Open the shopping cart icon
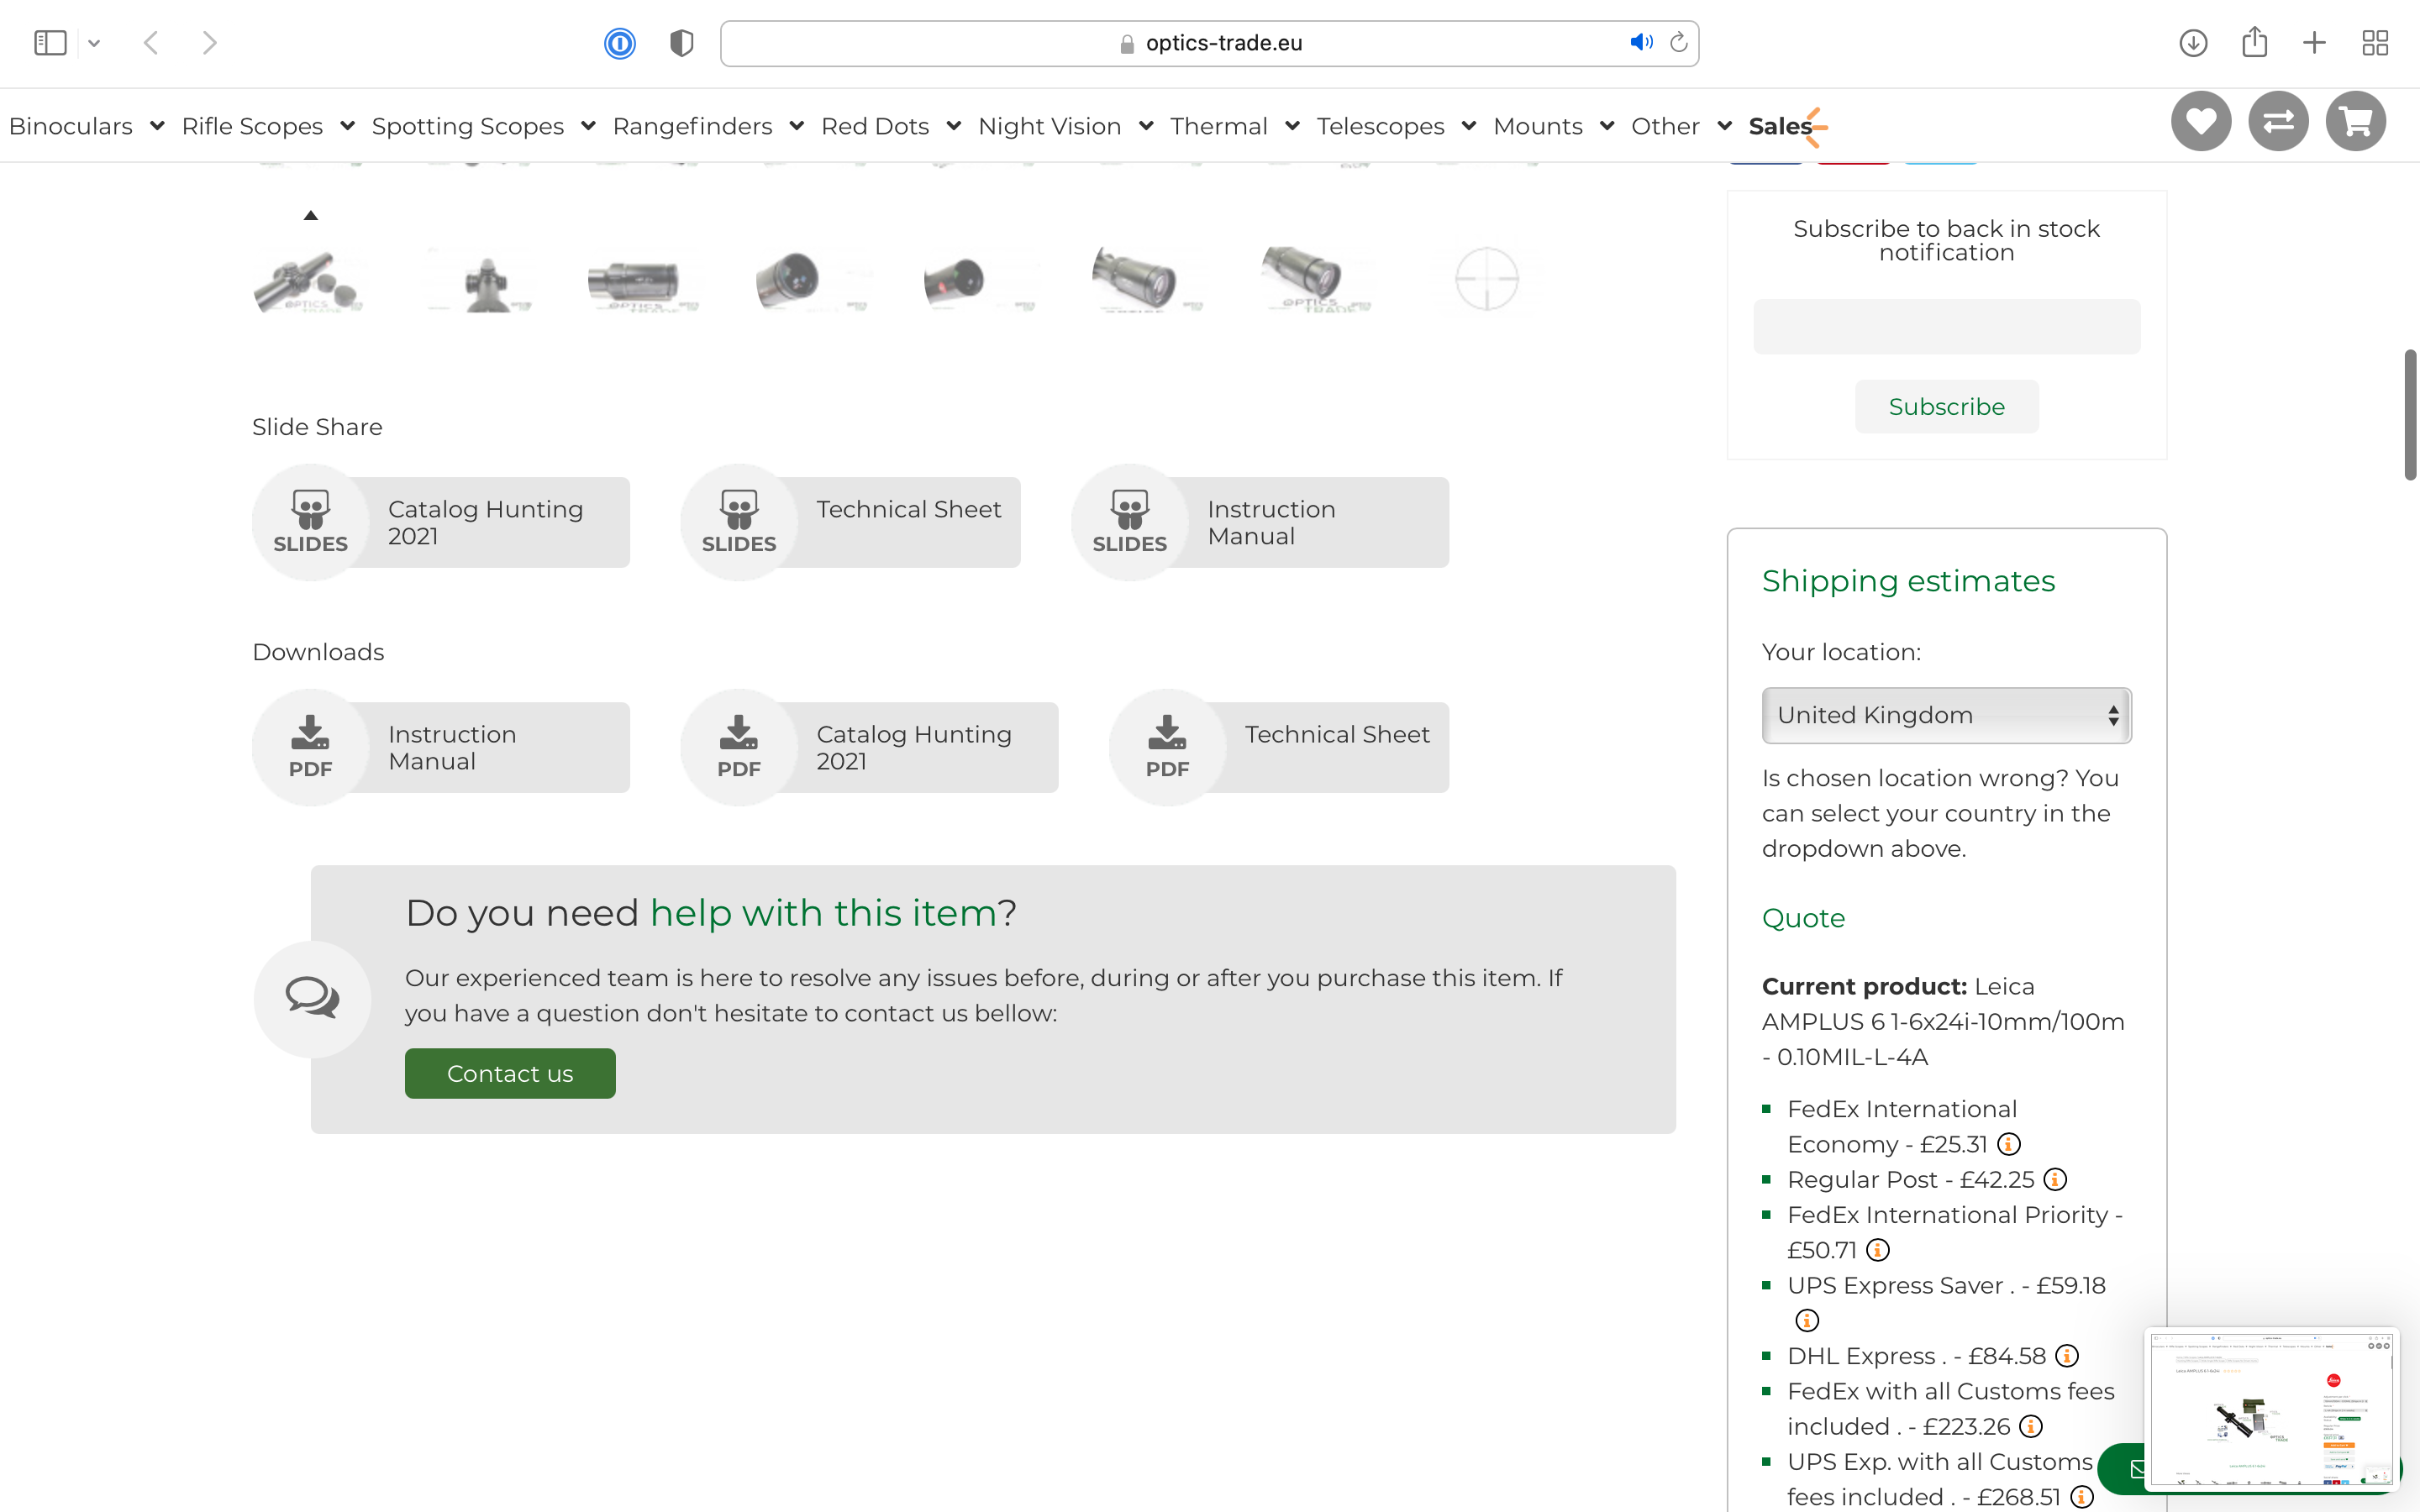The image size is (2420, 1512). click(x=2355, y=122)
